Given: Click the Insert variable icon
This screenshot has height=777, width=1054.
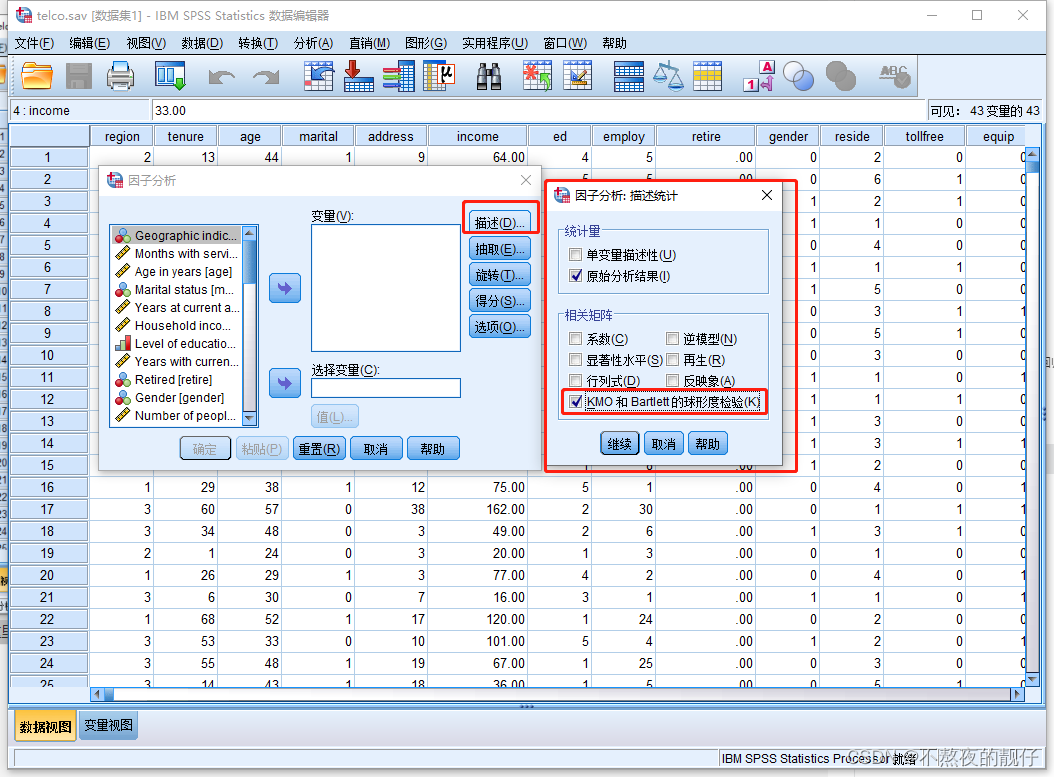Looking at the screenshot, I should pos(577,76).
